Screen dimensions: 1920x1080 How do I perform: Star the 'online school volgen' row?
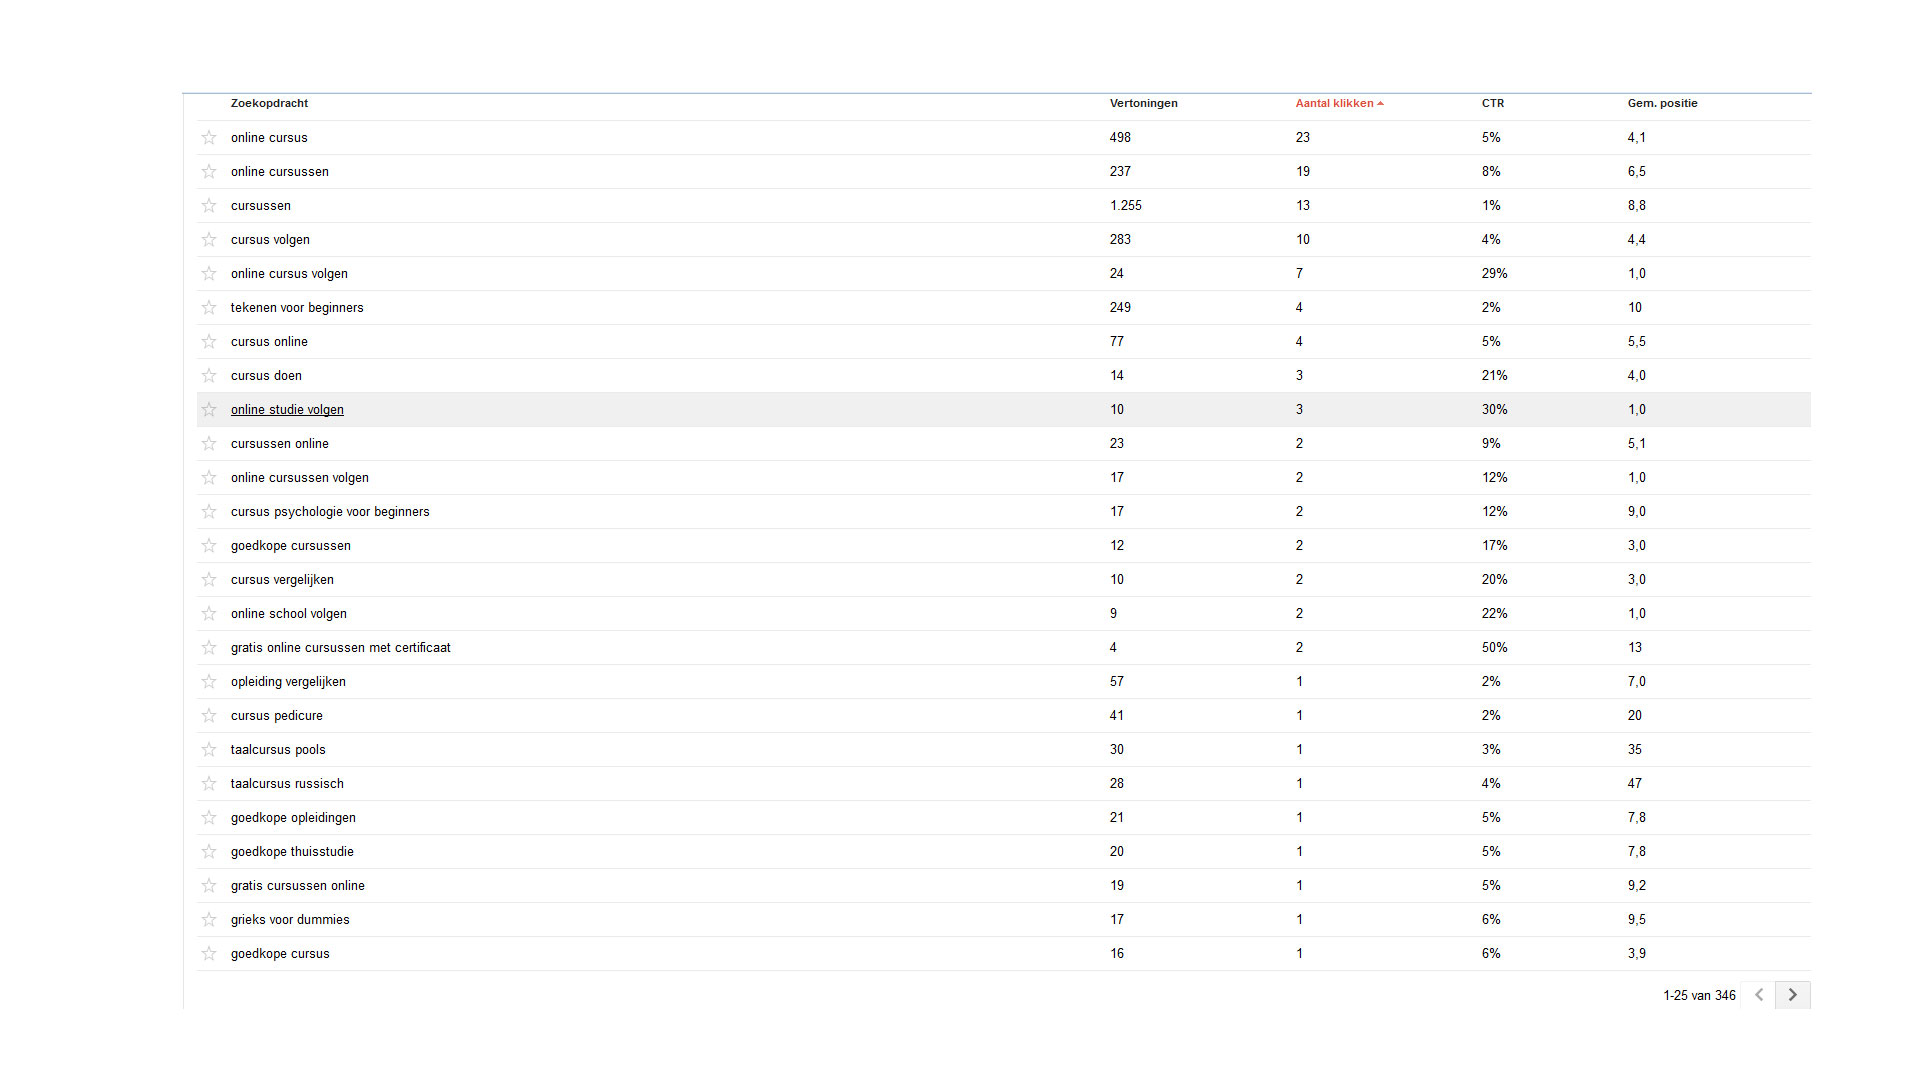coord(209,614)
